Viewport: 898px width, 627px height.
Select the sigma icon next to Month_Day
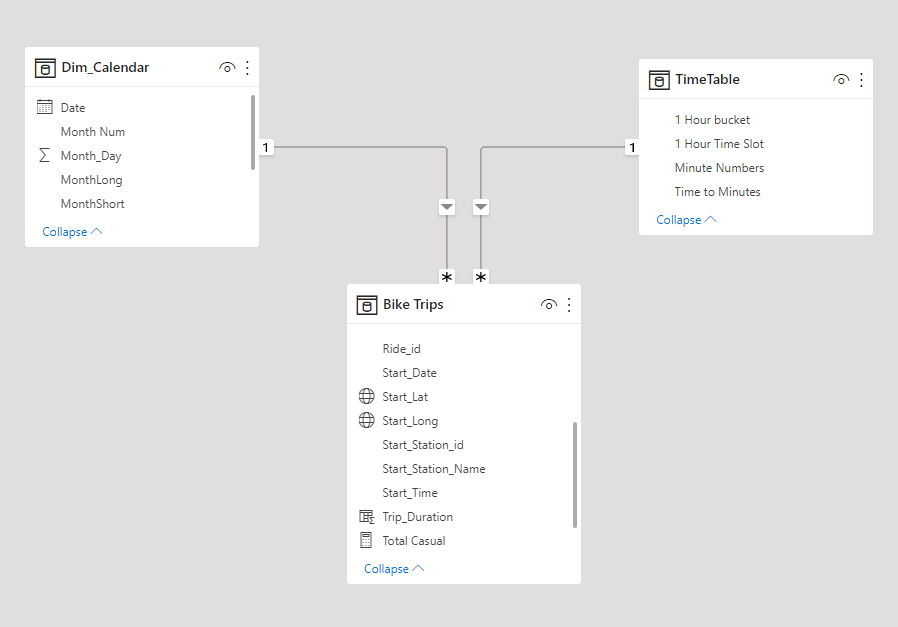pos(44,155)
